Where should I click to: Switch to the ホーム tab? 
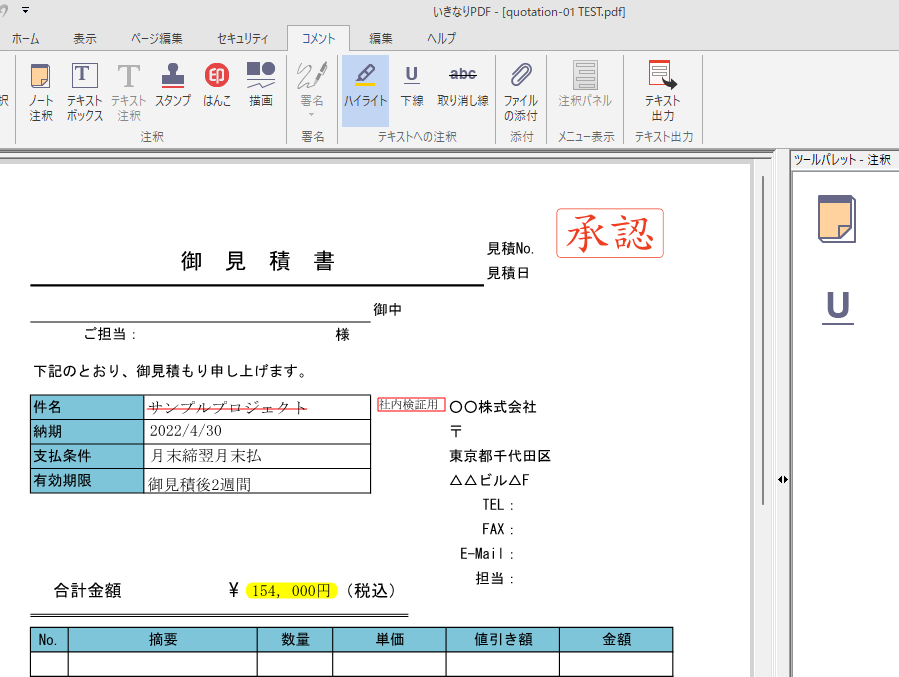pos(25,38)
